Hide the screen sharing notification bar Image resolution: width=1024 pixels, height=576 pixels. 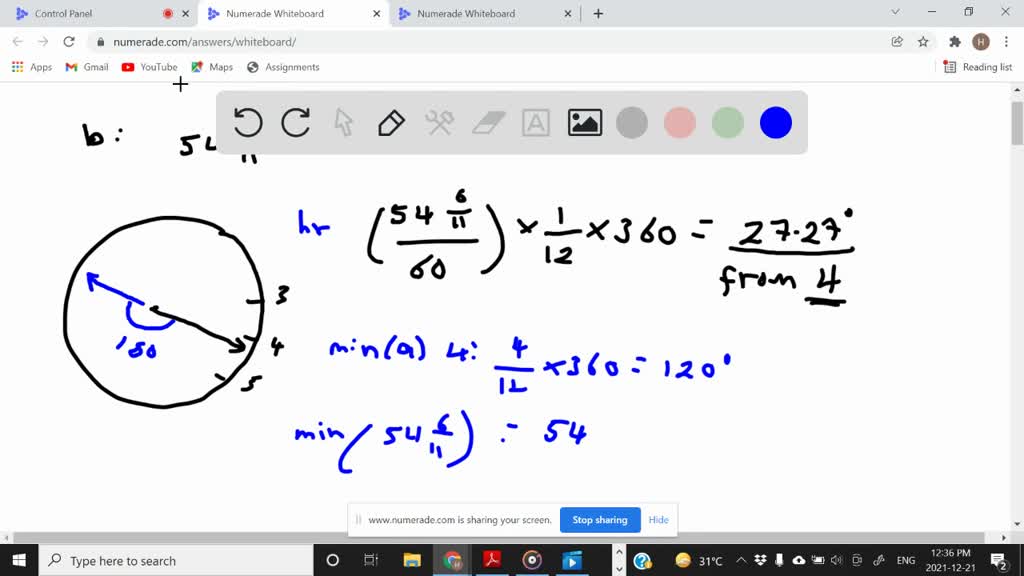658,520
